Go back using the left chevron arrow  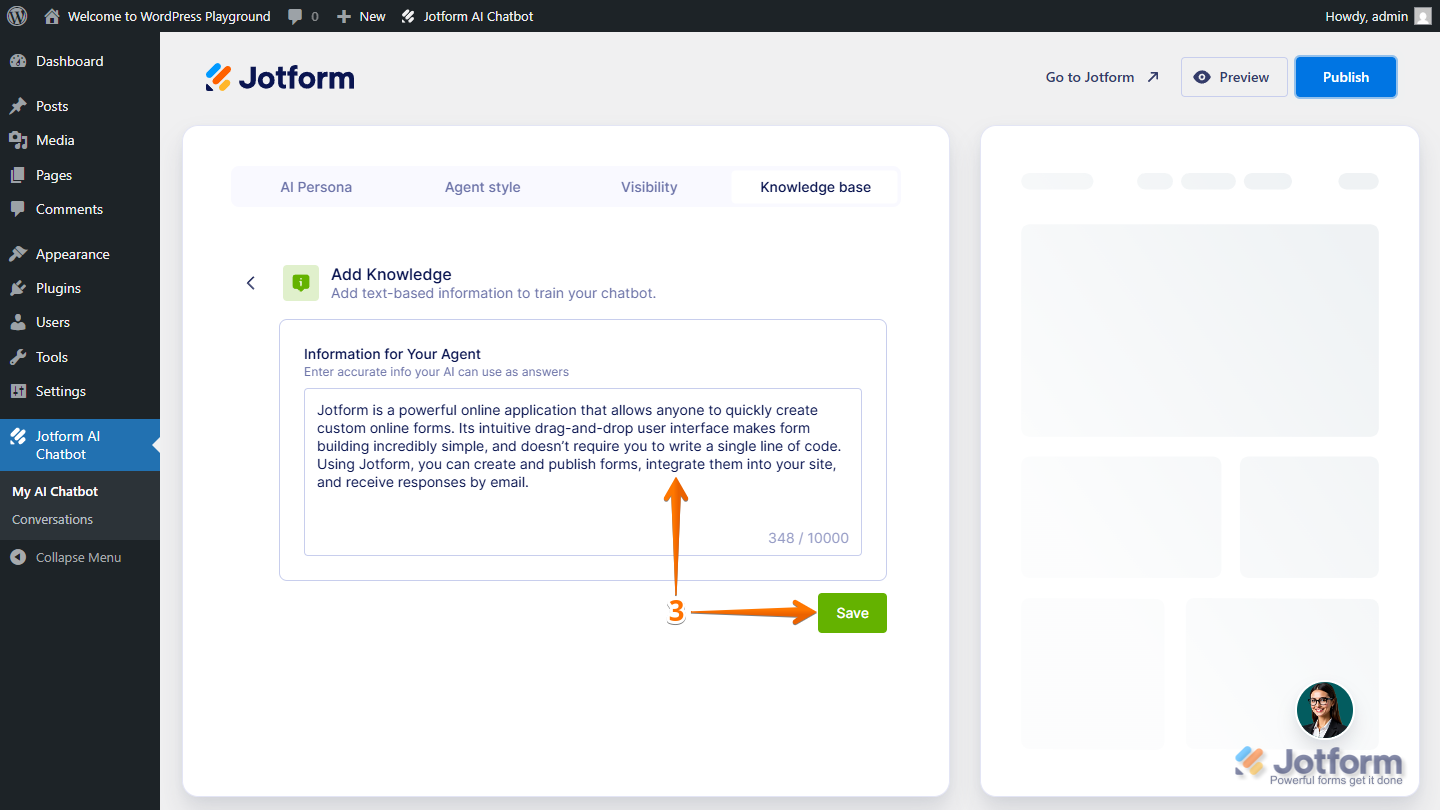point(251,283)
